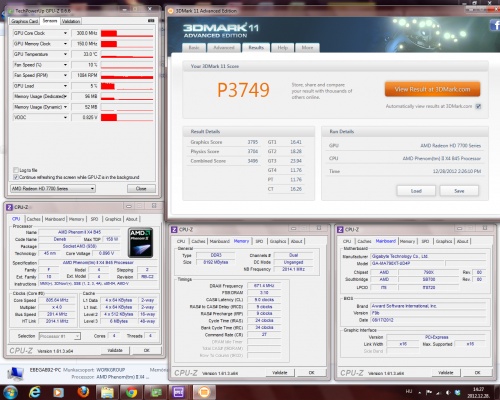Open the AMD Radeon HD 7700 Series dropdown

point(53,189)
